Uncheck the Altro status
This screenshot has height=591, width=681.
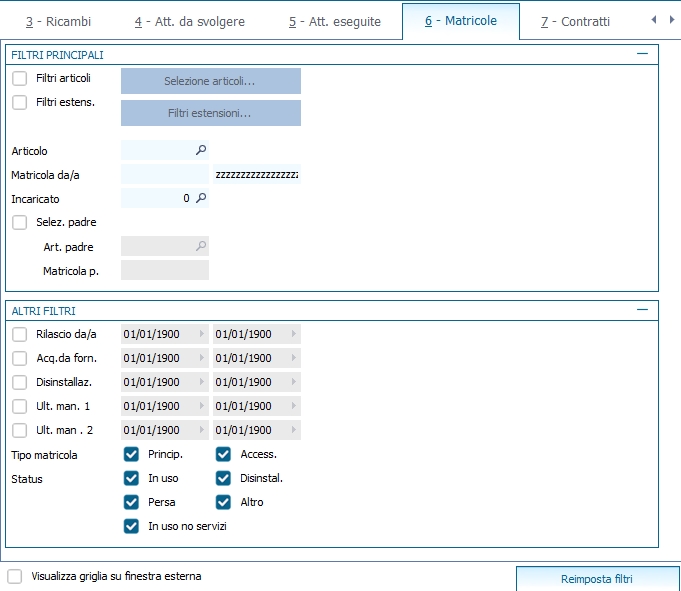pos(223,502)
